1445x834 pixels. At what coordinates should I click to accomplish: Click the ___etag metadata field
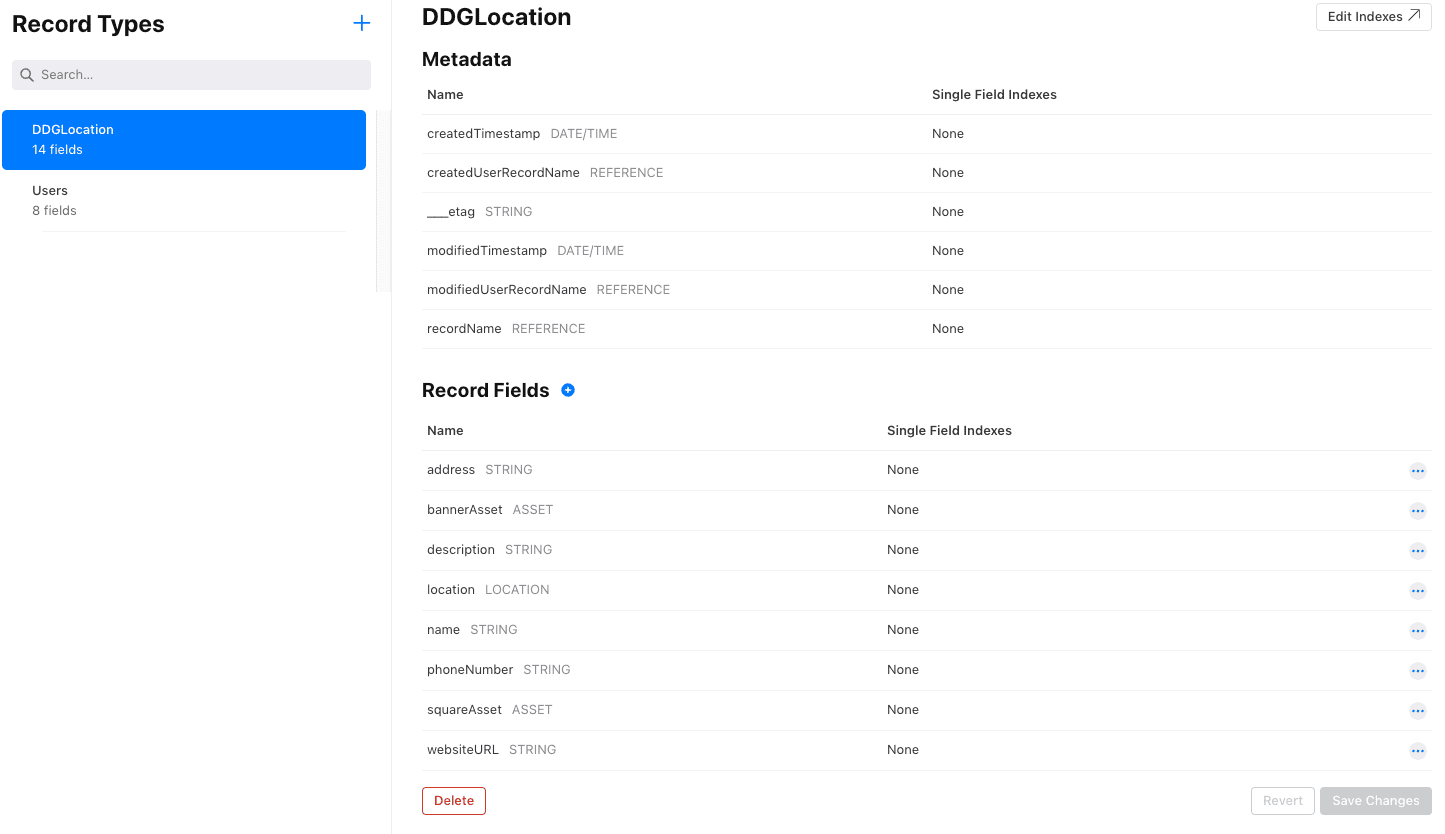click(451, 212)
